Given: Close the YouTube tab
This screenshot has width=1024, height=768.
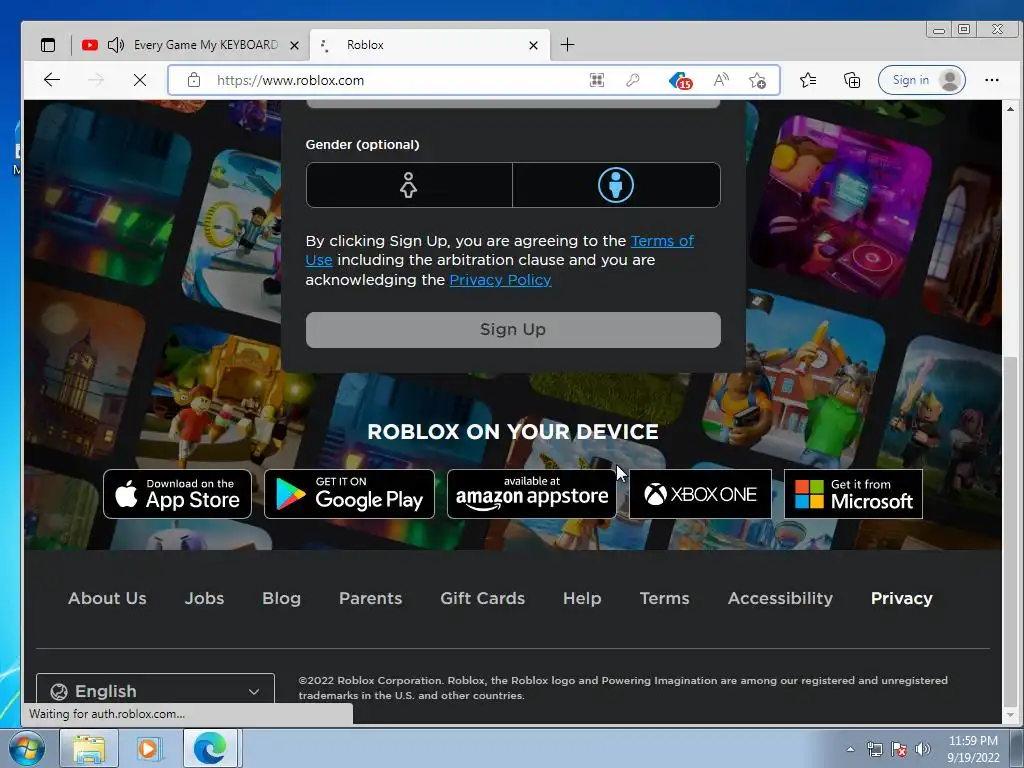Looking at the screenshot, I should [295, 45].
